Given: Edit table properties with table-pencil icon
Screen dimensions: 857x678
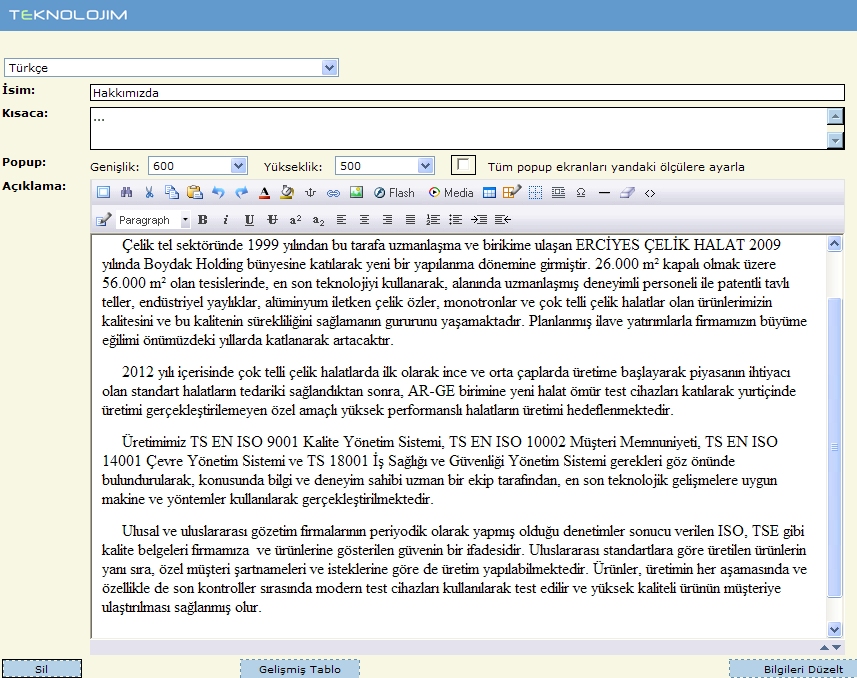Looking at the screenshot, I should pyautogui.click(x=512, y=192).
